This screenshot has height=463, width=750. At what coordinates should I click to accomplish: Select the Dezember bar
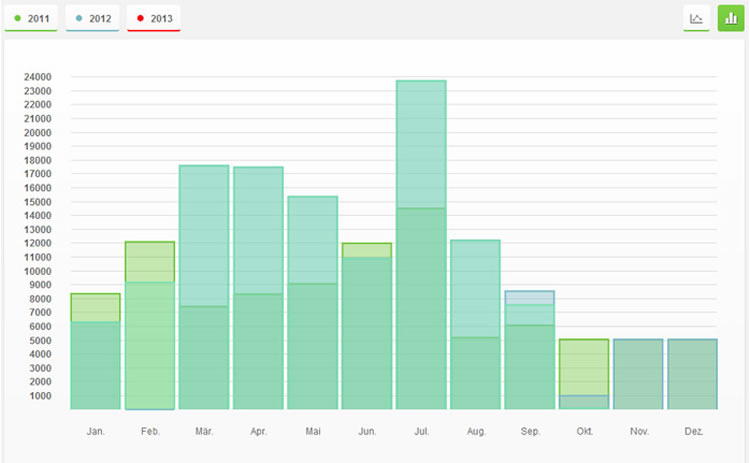coord(692,375)
